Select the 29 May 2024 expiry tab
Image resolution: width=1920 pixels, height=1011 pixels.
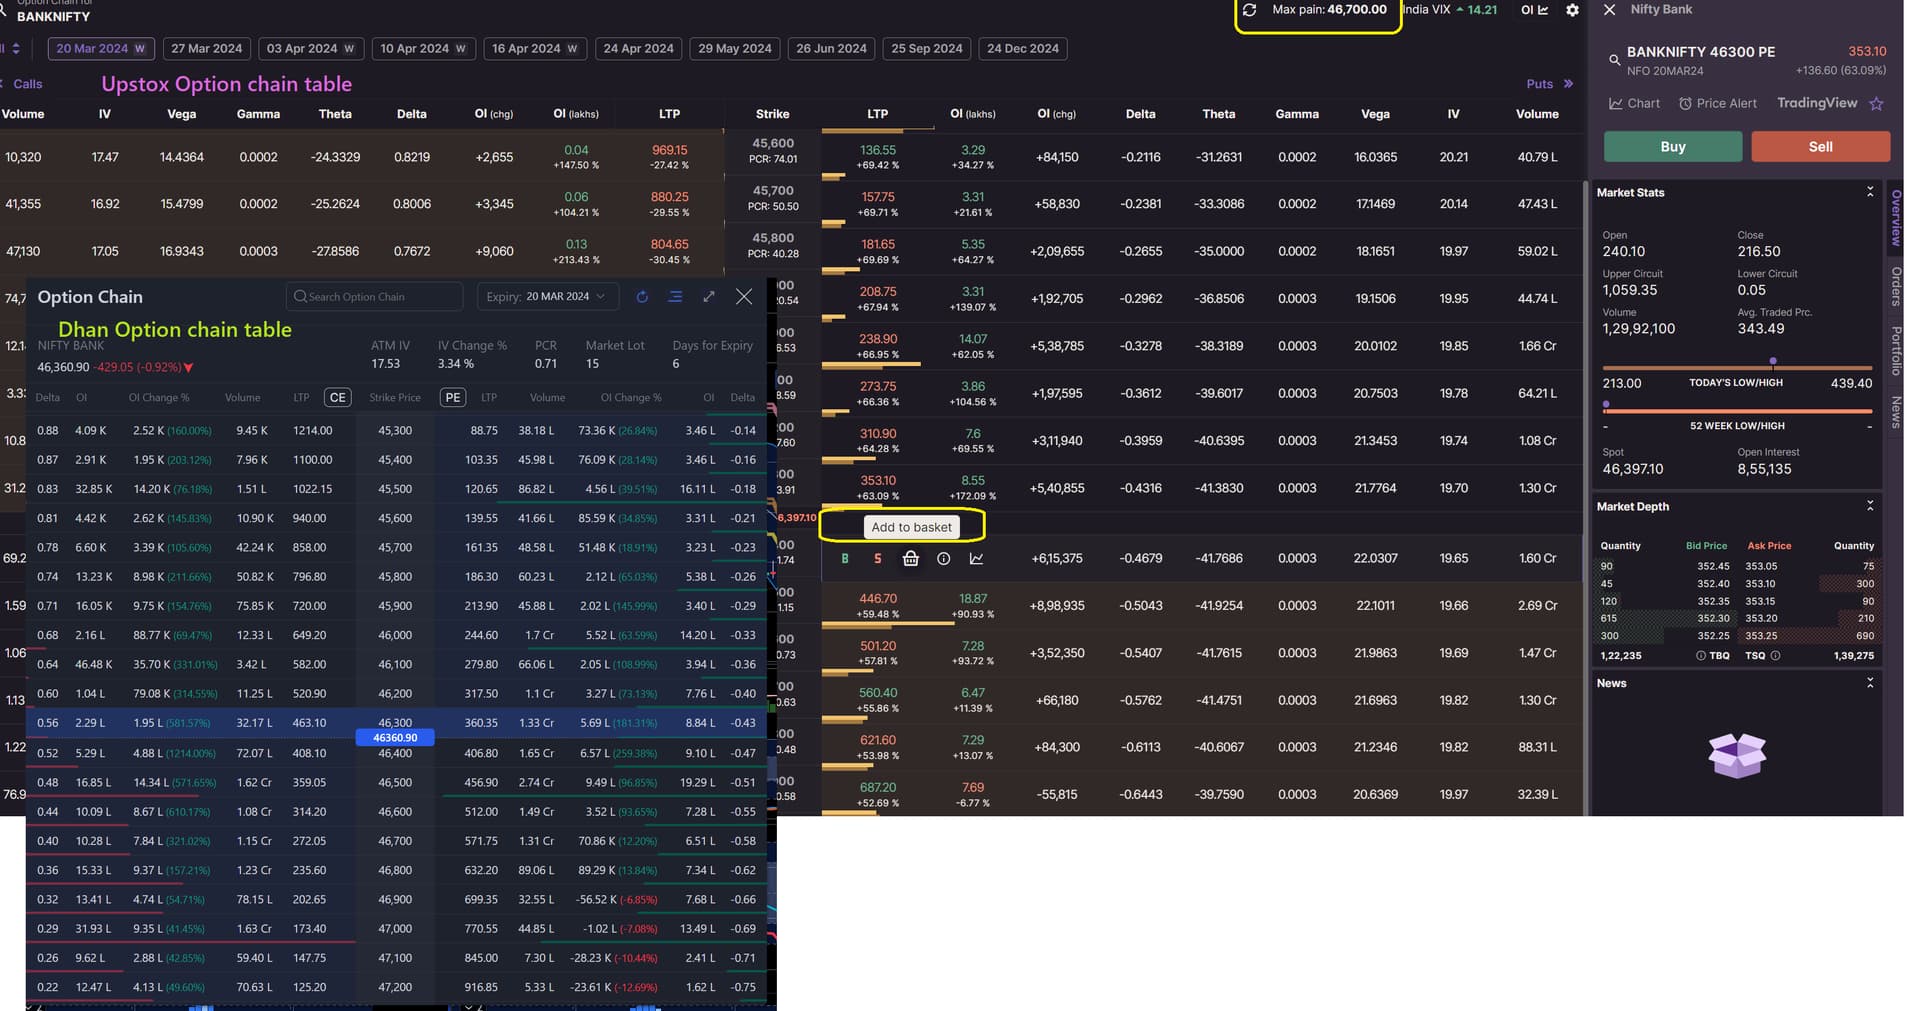pyautogui.click(x=735, y=48)
